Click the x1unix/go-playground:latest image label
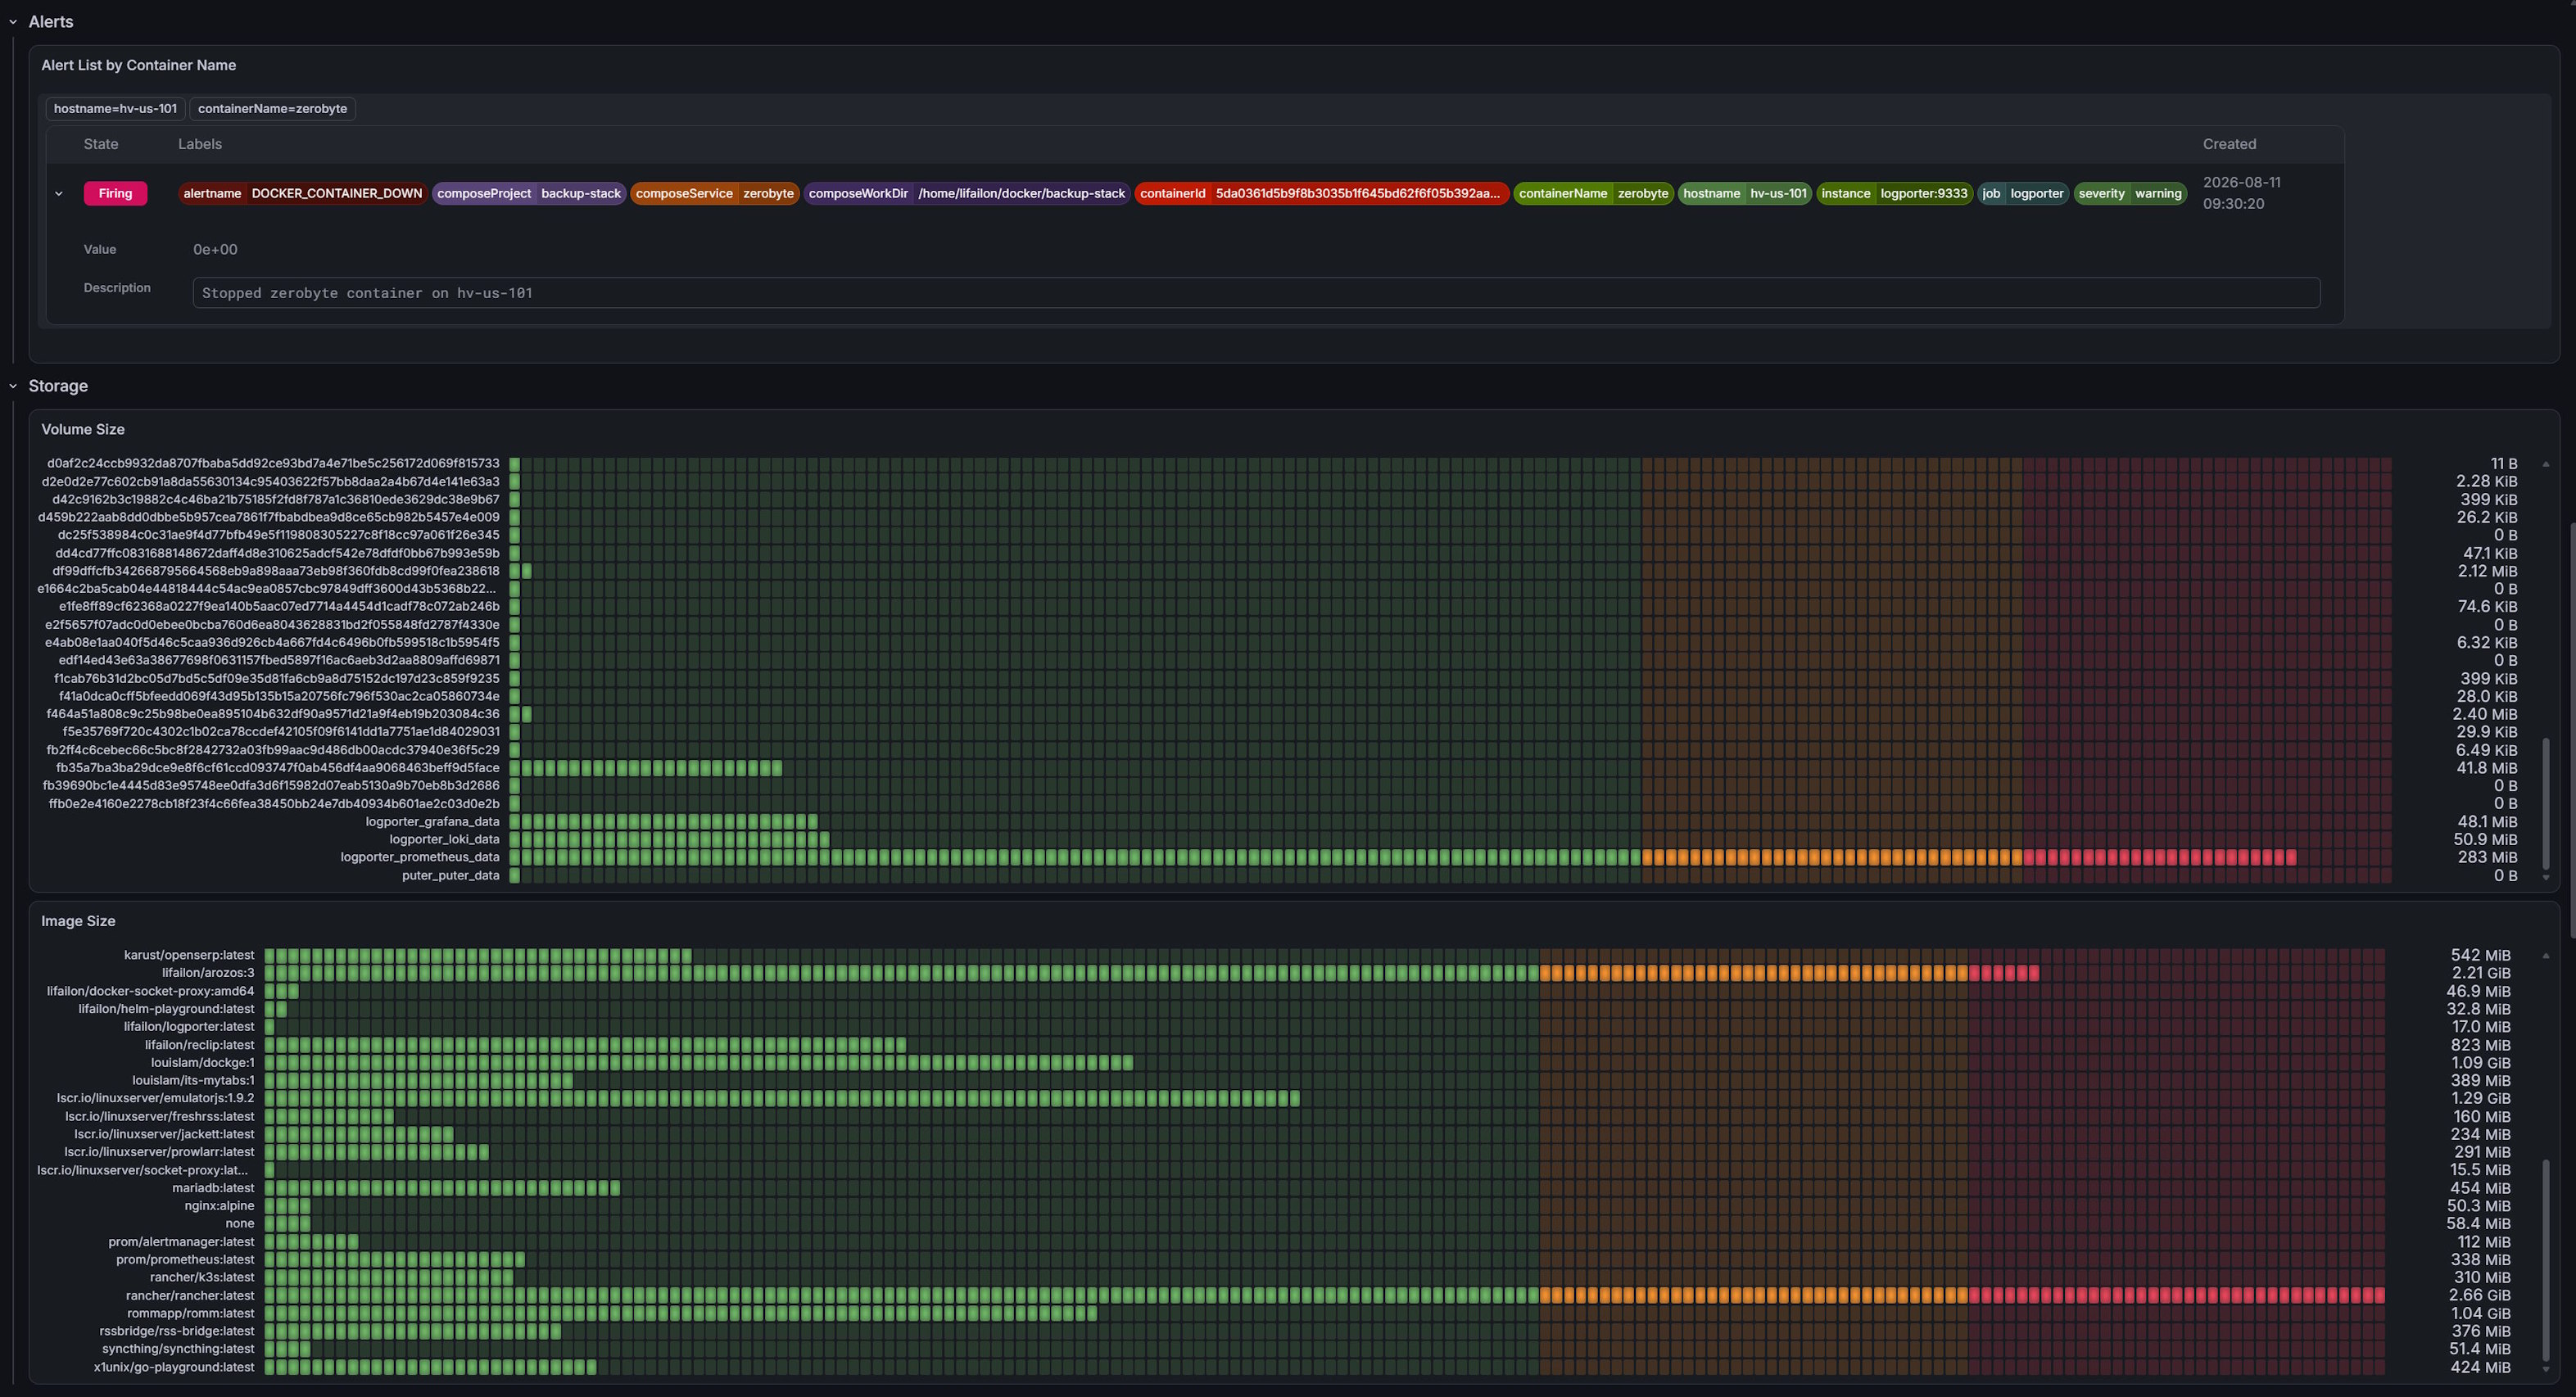2576x1397 pixels. (174, 1367)
